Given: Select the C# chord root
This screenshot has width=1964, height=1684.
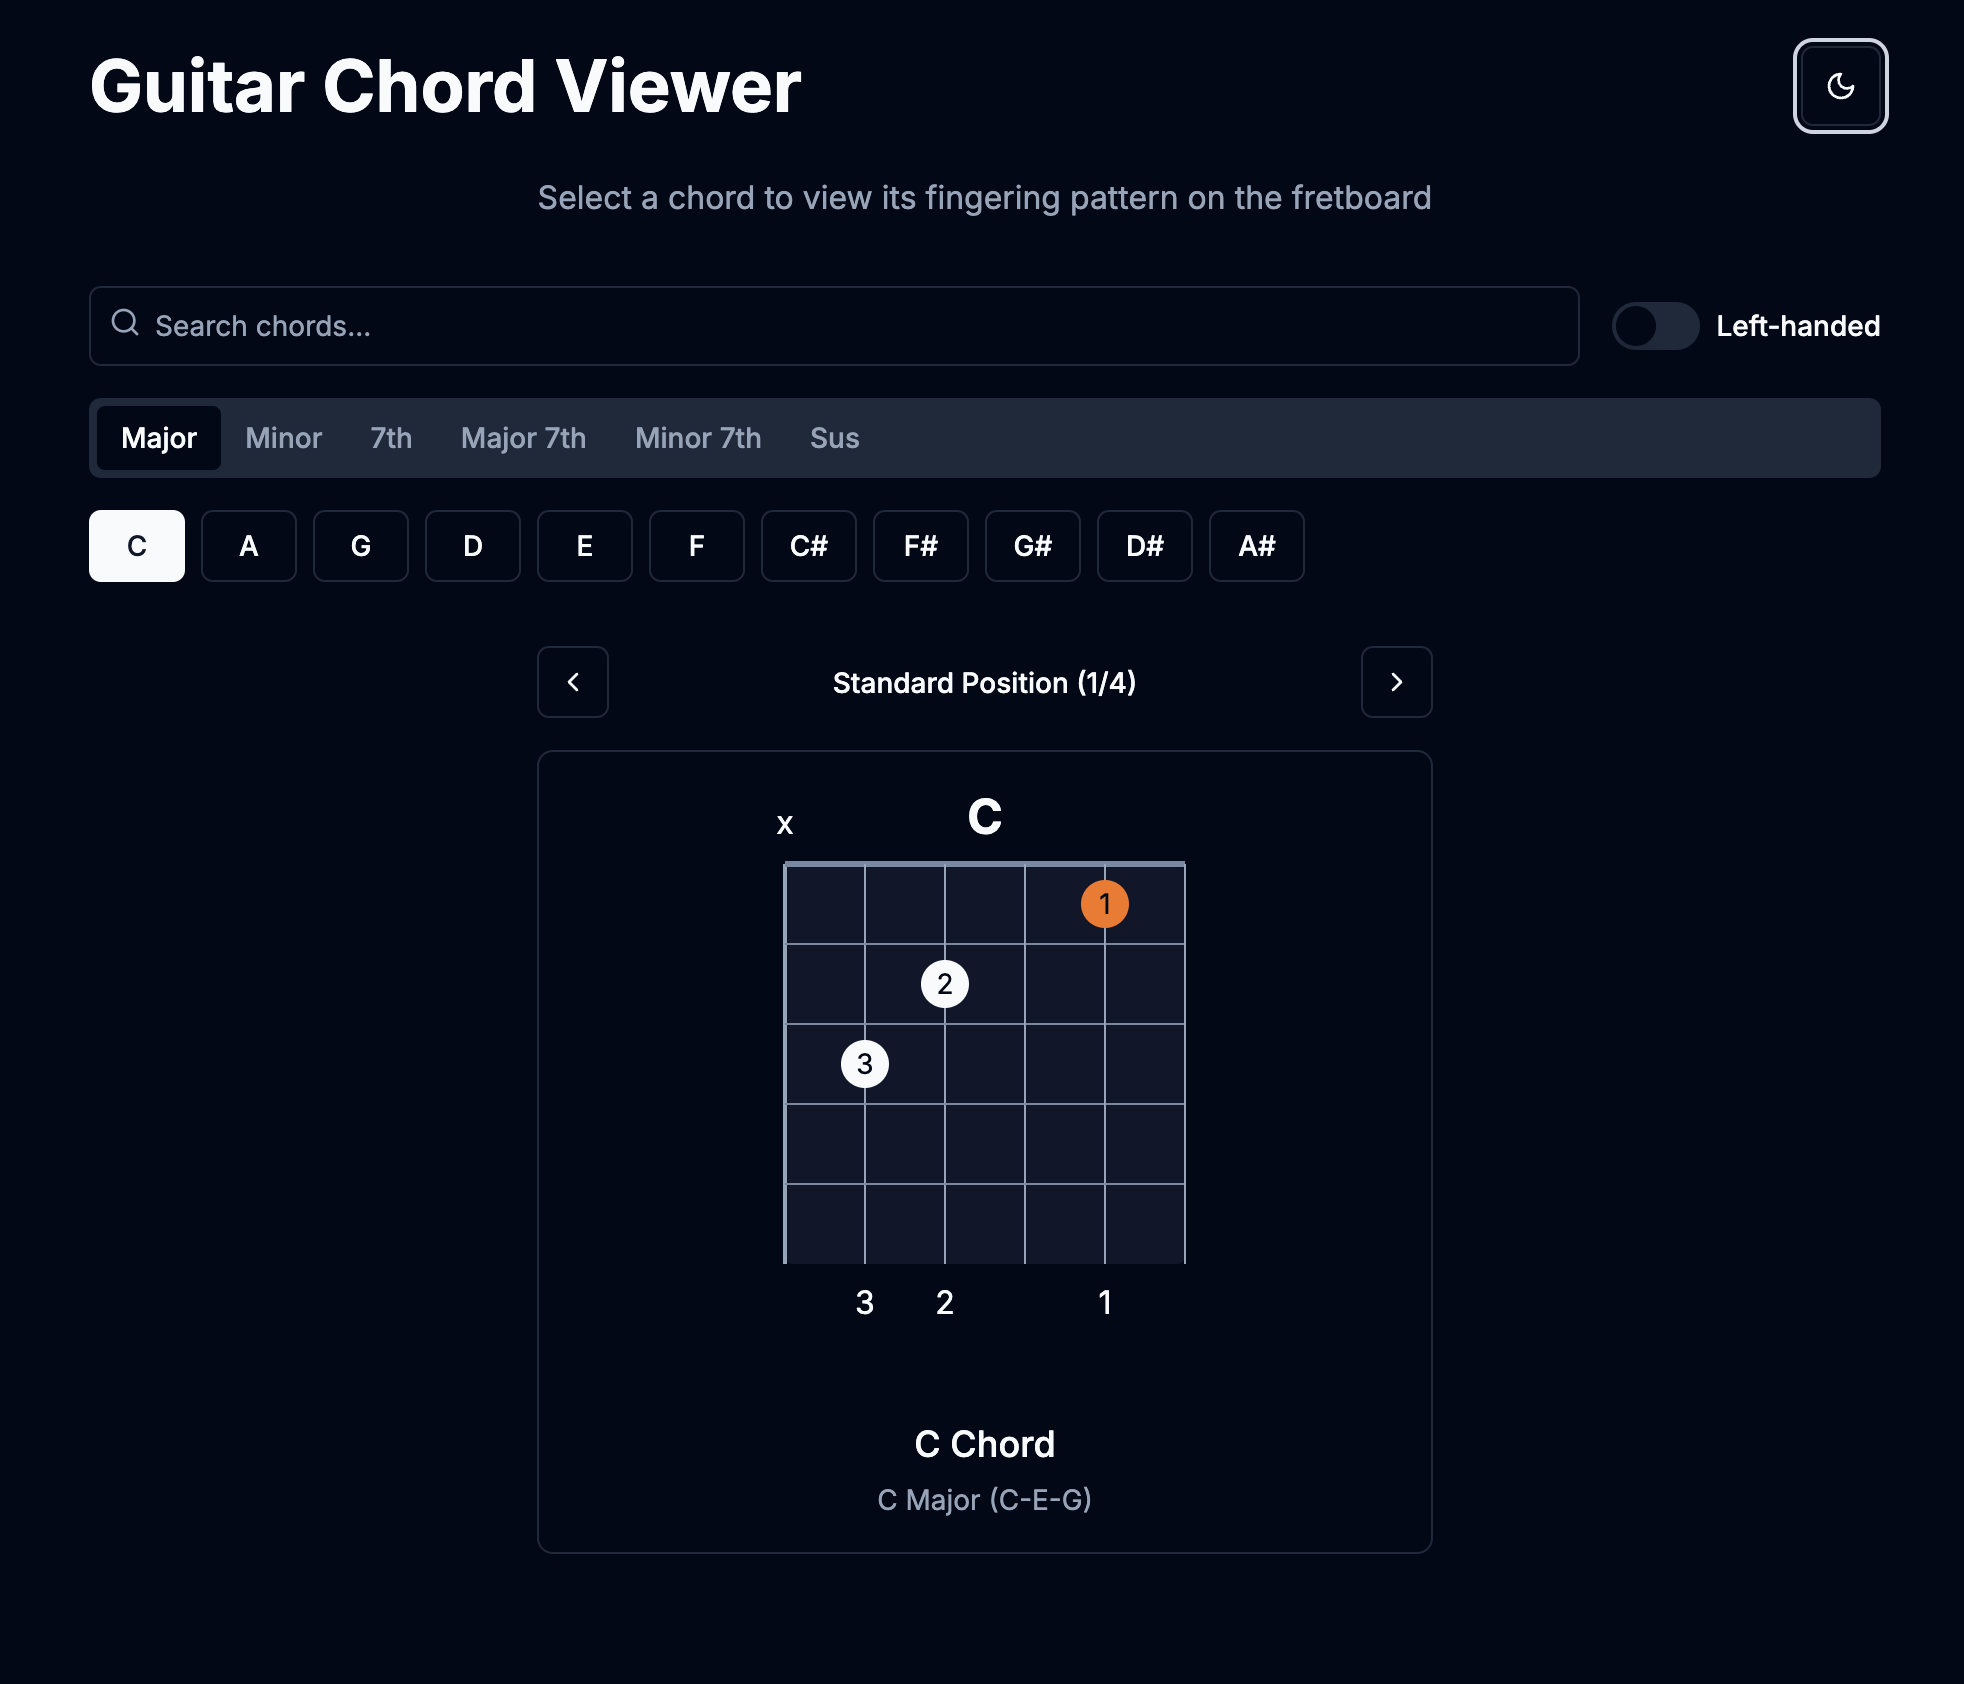Looking at the screenshot, I should click(x=808, y=546).
